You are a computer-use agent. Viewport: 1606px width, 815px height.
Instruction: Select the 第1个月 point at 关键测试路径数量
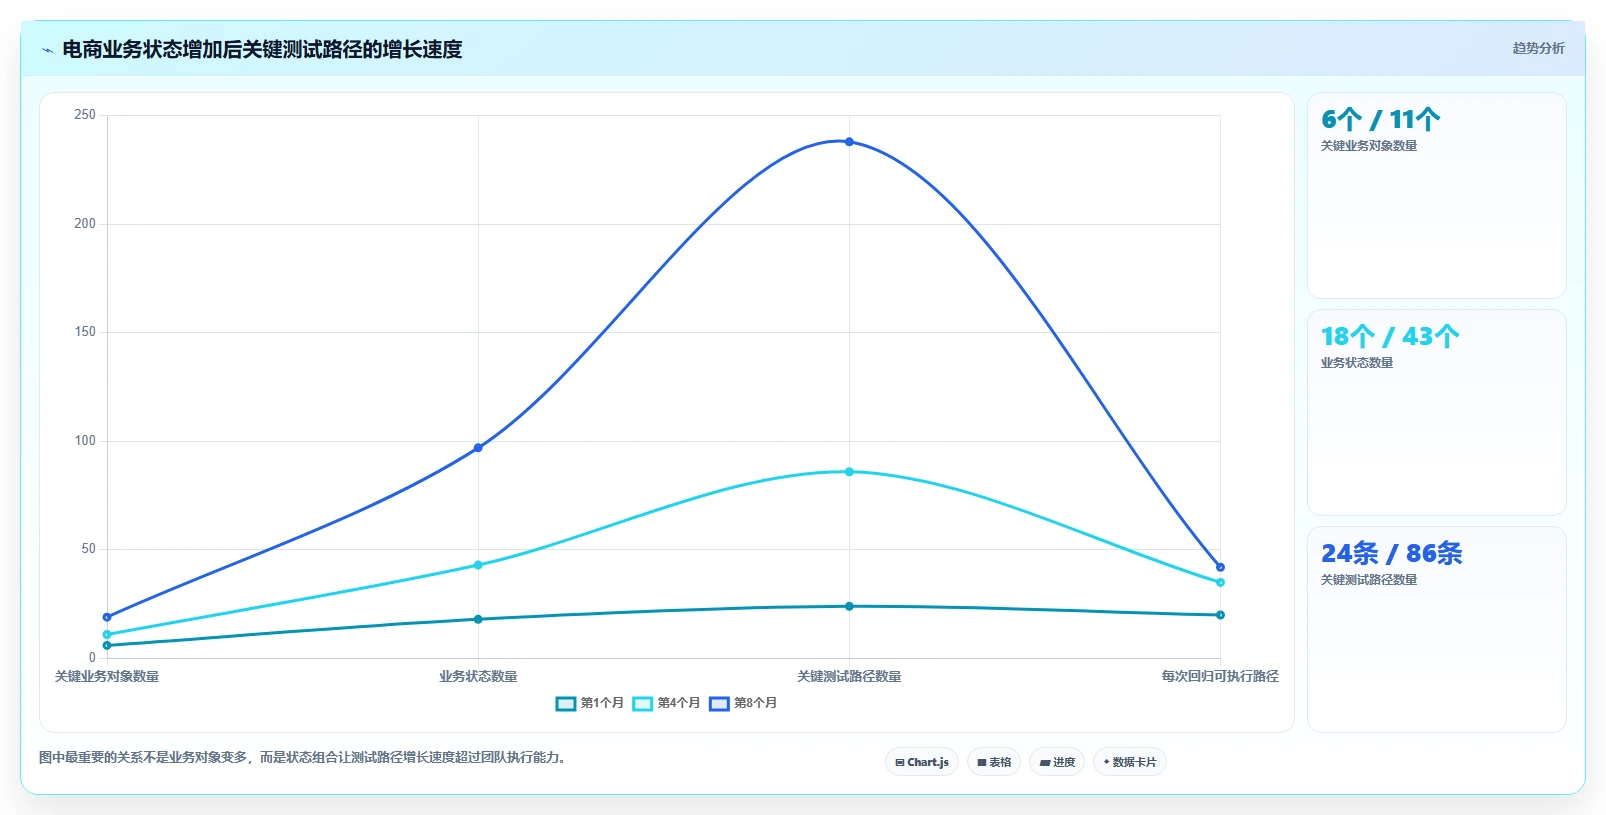pyautogui.click(x=849, y=606)
